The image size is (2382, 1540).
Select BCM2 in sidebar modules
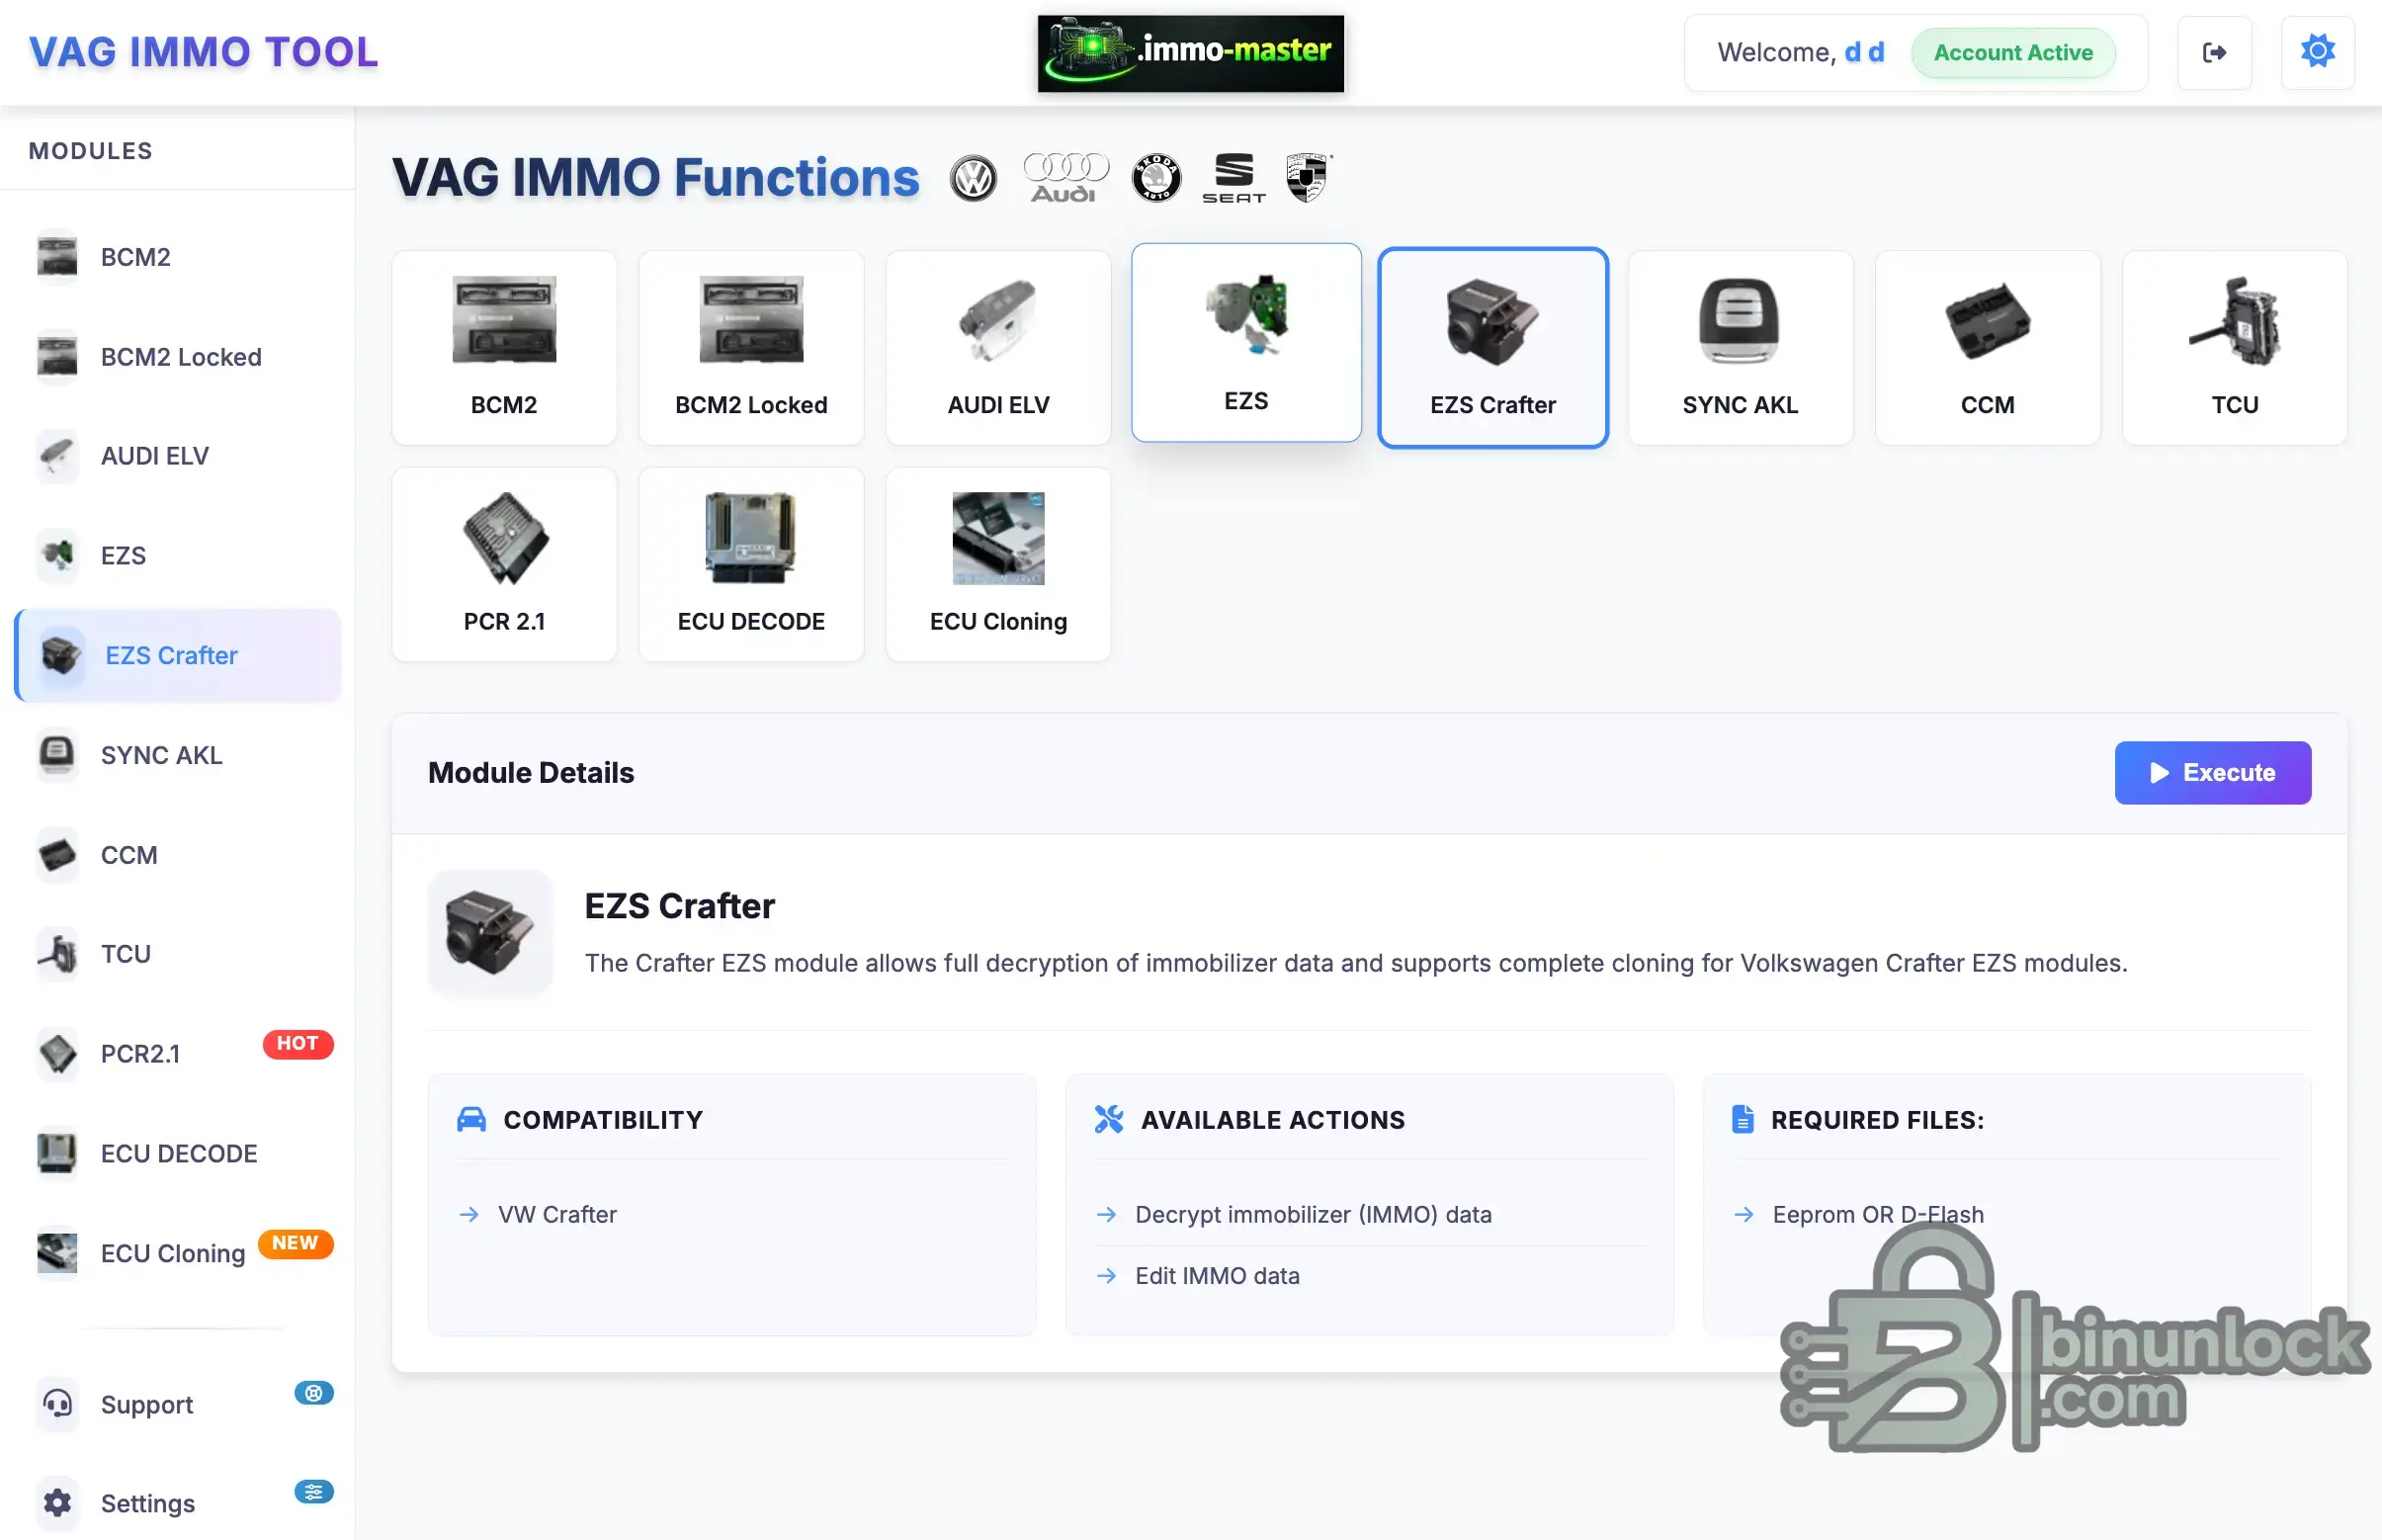click(136, 257)
